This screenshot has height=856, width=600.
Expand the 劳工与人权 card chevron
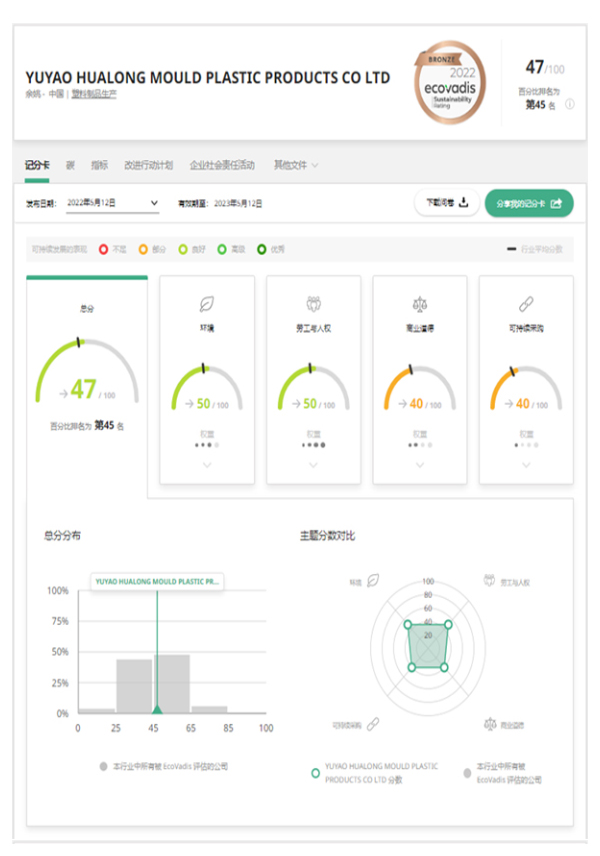point(313,465)
